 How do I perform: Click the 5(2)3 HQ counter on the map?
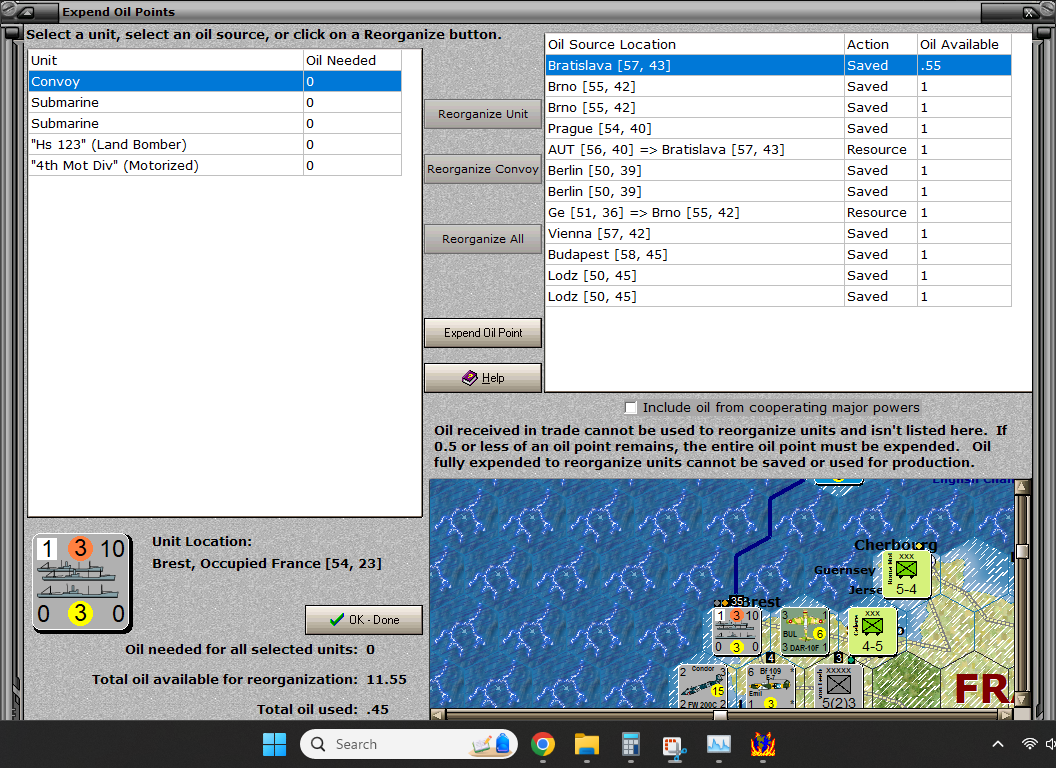(x=838, y=686)
